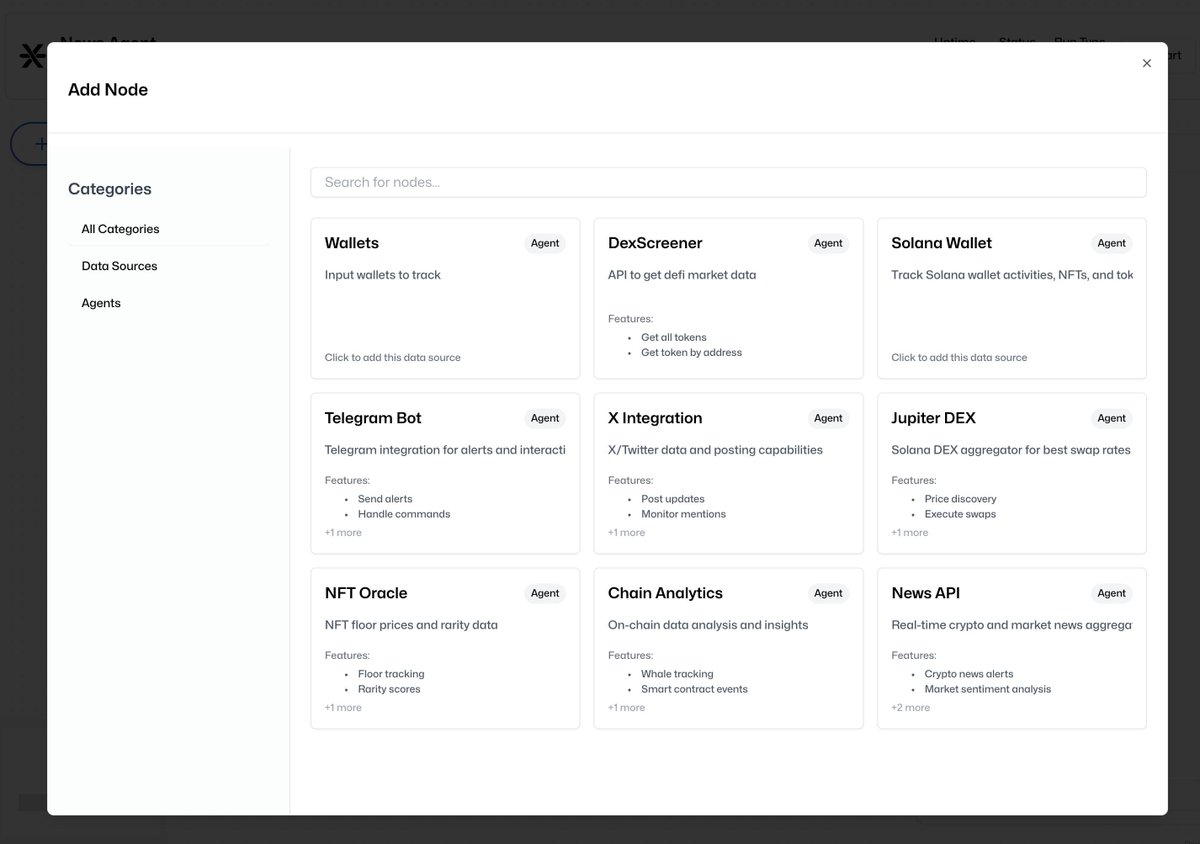Filter by Agents category
1200x844 pixels.
pyautogui.click(x=168, y=303)
